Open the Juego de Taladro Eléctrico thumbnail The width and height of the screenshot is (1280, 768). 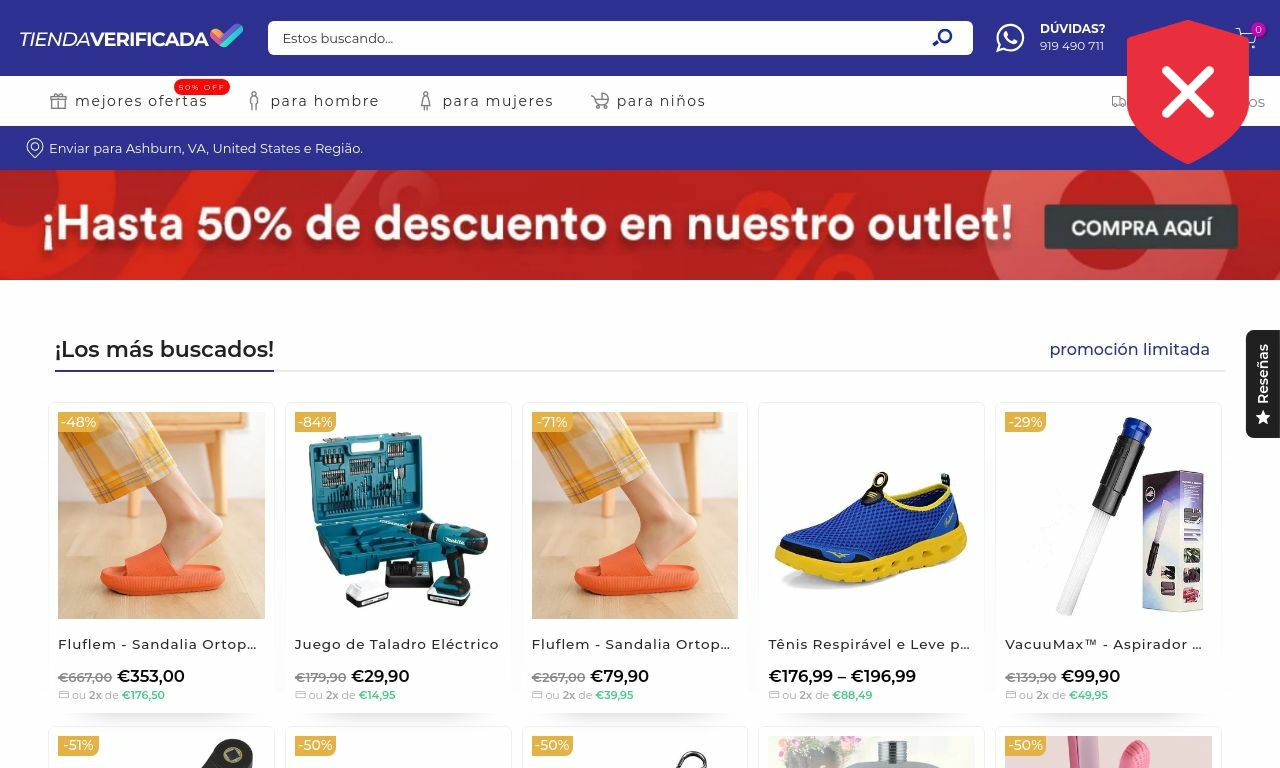398,515
